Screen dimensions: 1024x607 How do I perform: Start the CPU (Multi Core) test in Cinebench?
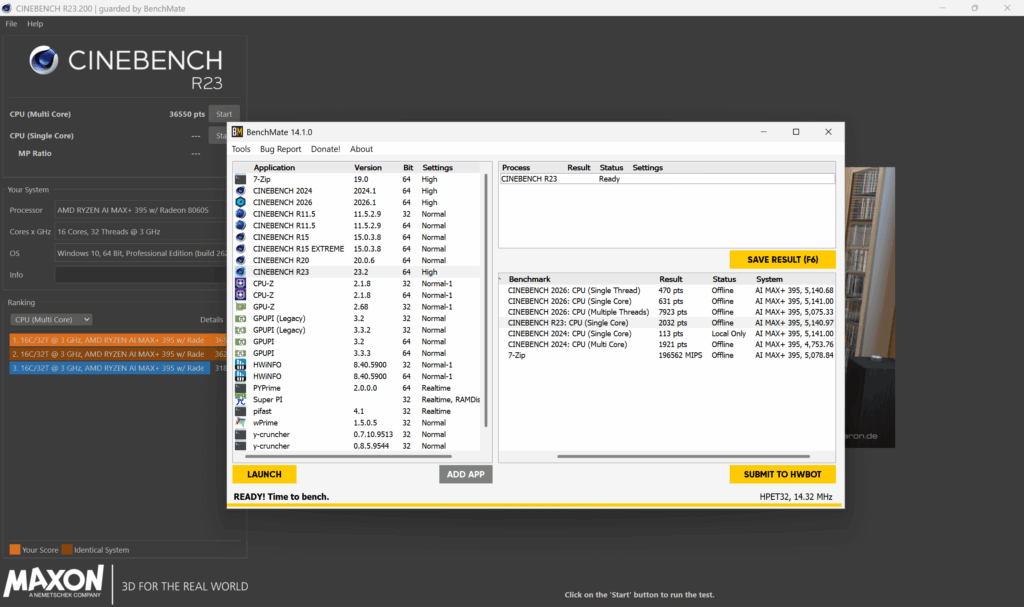pos(224,114)
